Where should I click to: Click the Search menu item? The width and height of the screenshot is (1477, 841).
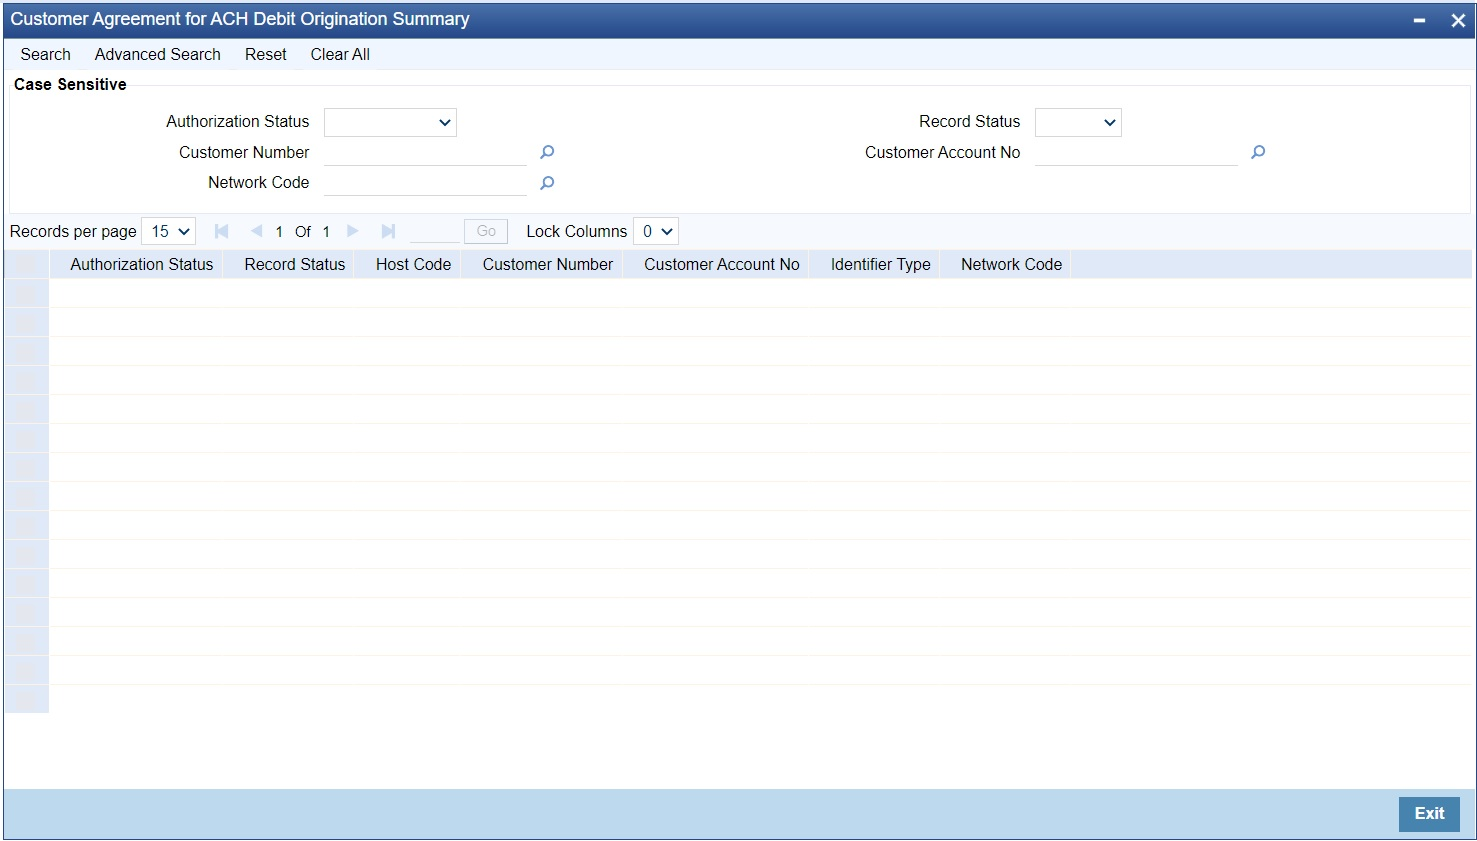(x=46, y=54)
